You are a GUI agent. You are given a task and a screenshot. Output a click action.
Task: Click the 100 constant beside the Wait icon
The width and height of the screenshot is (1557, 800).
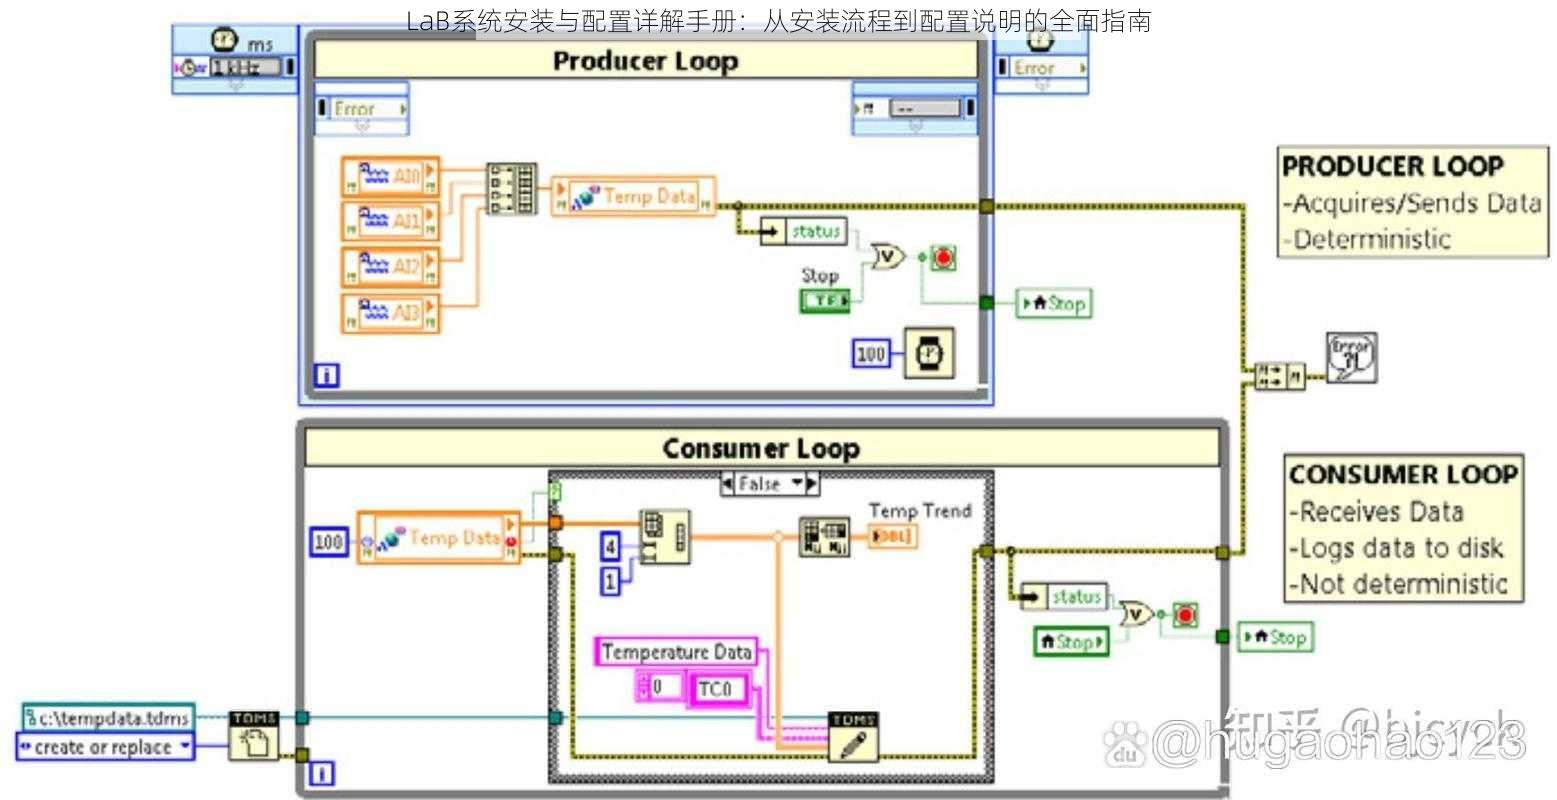pyautogui.click(x=871, y=353)
